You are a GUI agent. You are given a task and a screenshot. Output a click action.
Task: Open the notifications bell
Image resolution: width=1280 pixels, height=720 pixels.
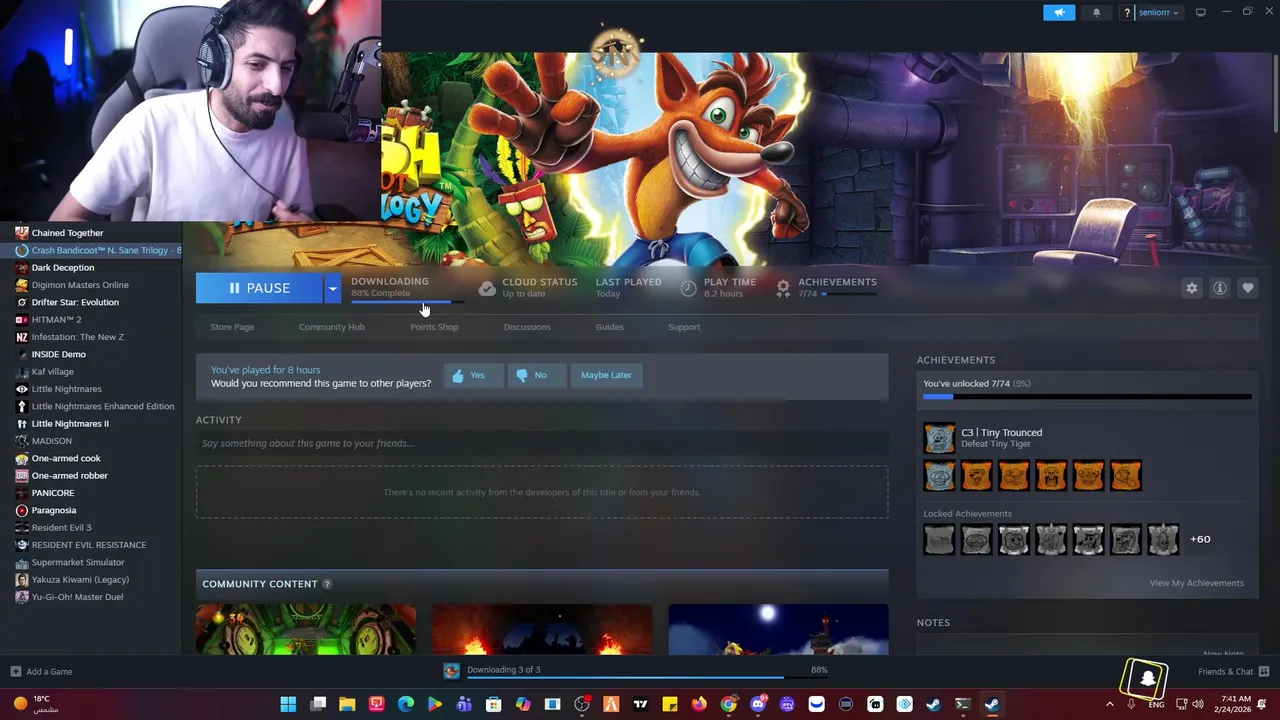point(1096,12)
